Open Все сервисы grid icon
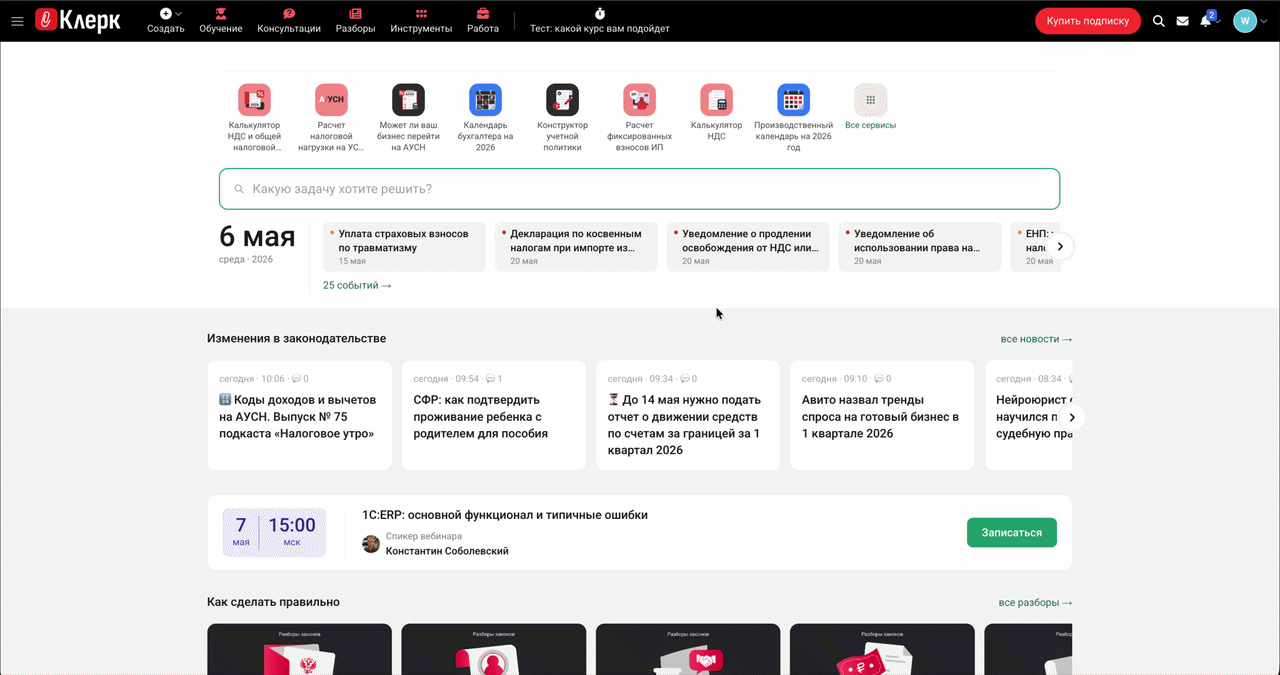This screenshot has height=675, width=1280. (x=870, y=100)
